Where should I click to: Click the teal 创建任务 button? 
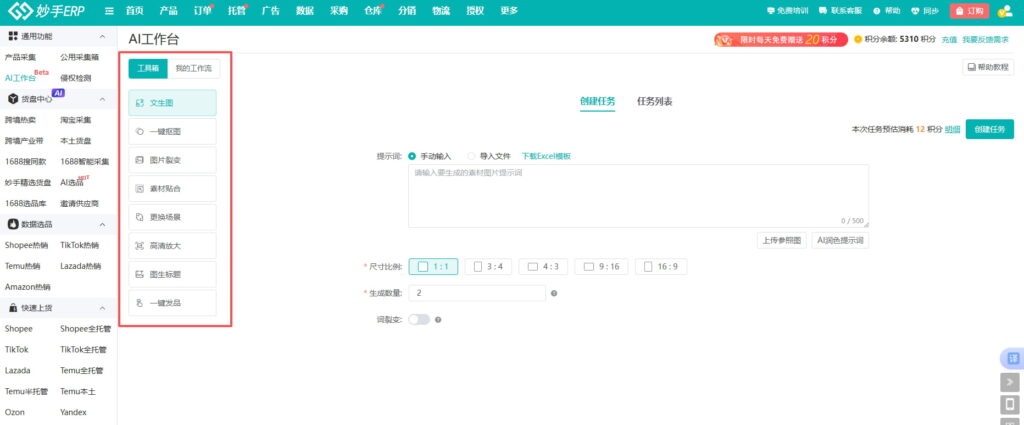(x=990, y=129)
